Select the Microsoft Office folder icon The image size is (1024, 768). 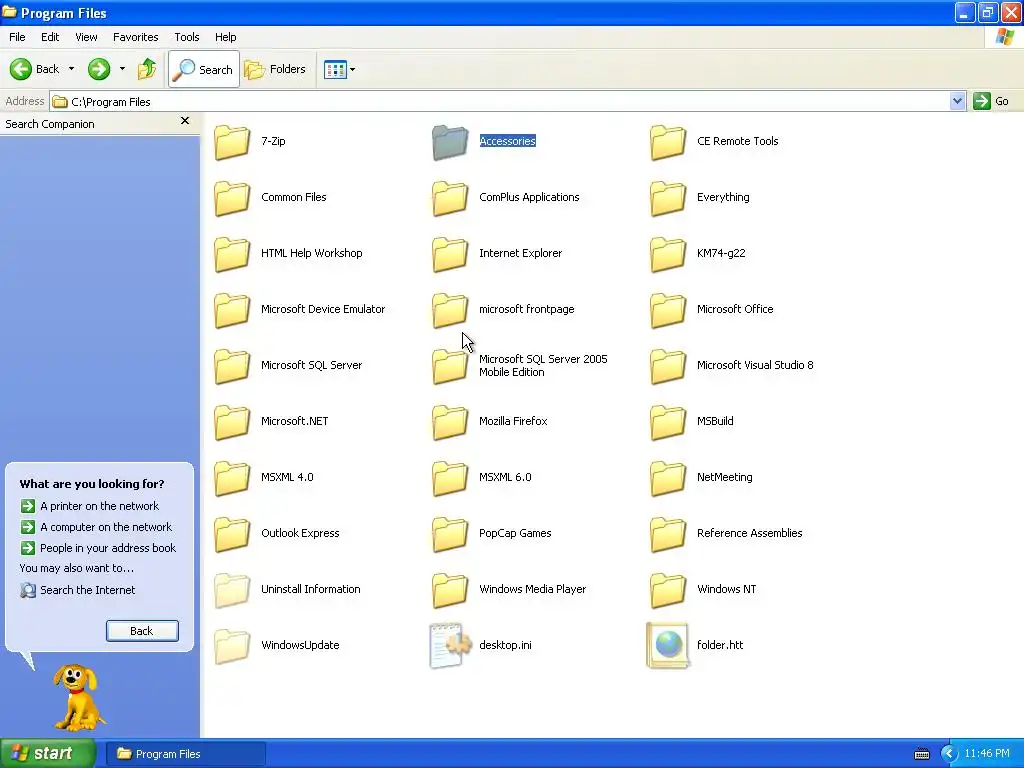tap(667, 310)
